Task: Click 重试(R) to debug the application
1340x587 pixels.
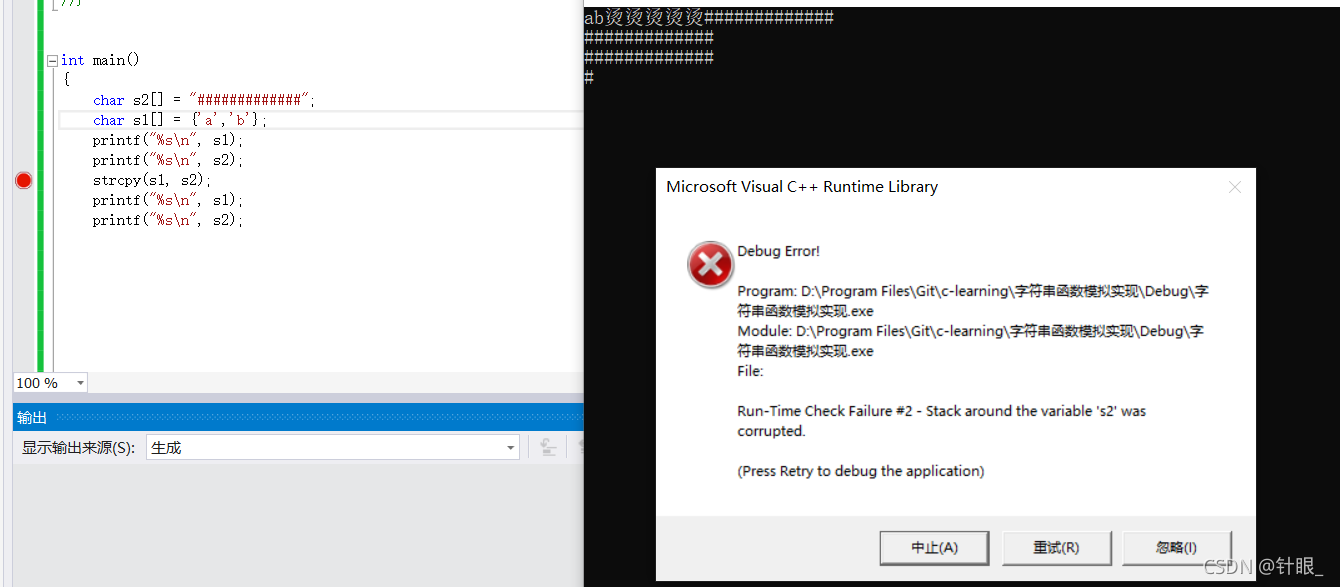Action: [x=1056, y=547]
